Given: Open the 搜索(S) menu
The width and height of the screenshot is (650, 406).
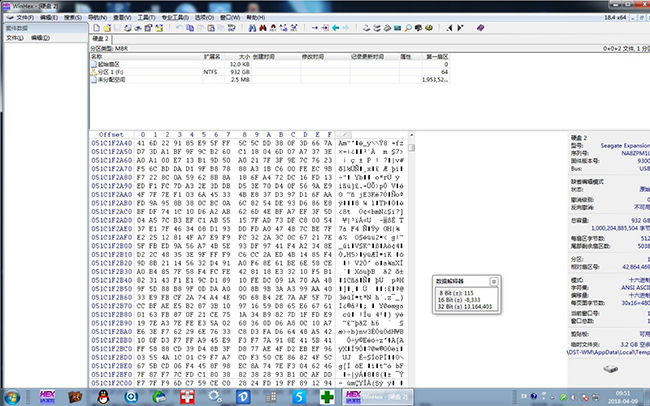Looking at the screenshot, I should tap(73, 17).
